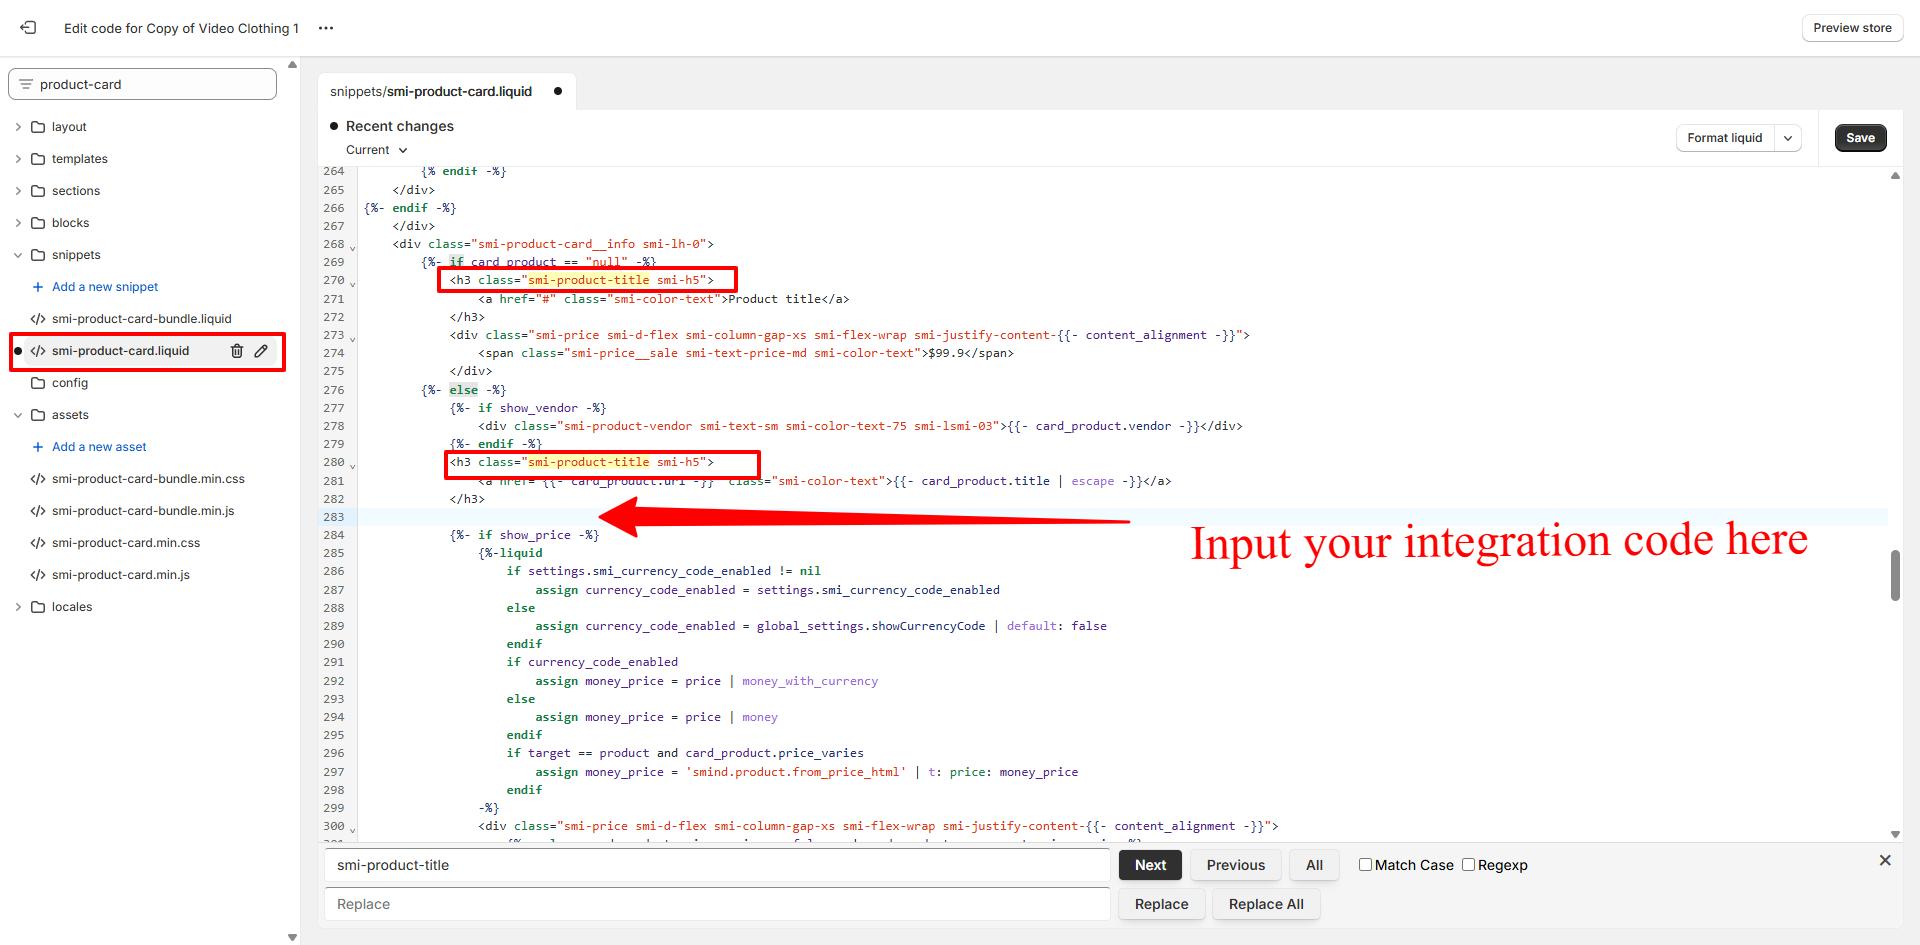Click the blocks folder icon
This screenshot has width=1920, height=945.
click(x=38, y=223)
